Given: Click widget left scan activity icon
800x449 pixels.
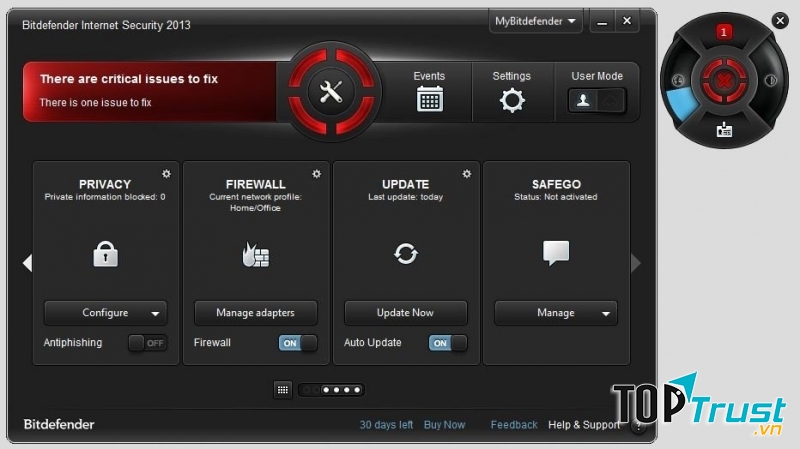Looking at the screenshot, I should (677, 80).
